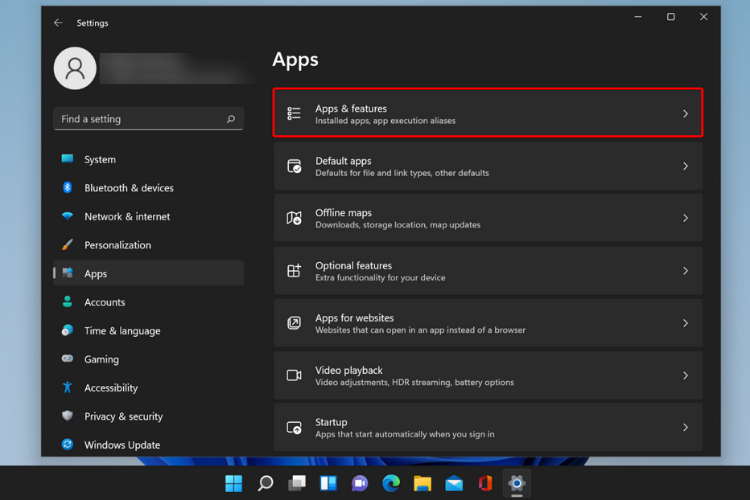Go to Network & internet settings
The height and width of the screenshot is (500, 750).
[127, 216]
